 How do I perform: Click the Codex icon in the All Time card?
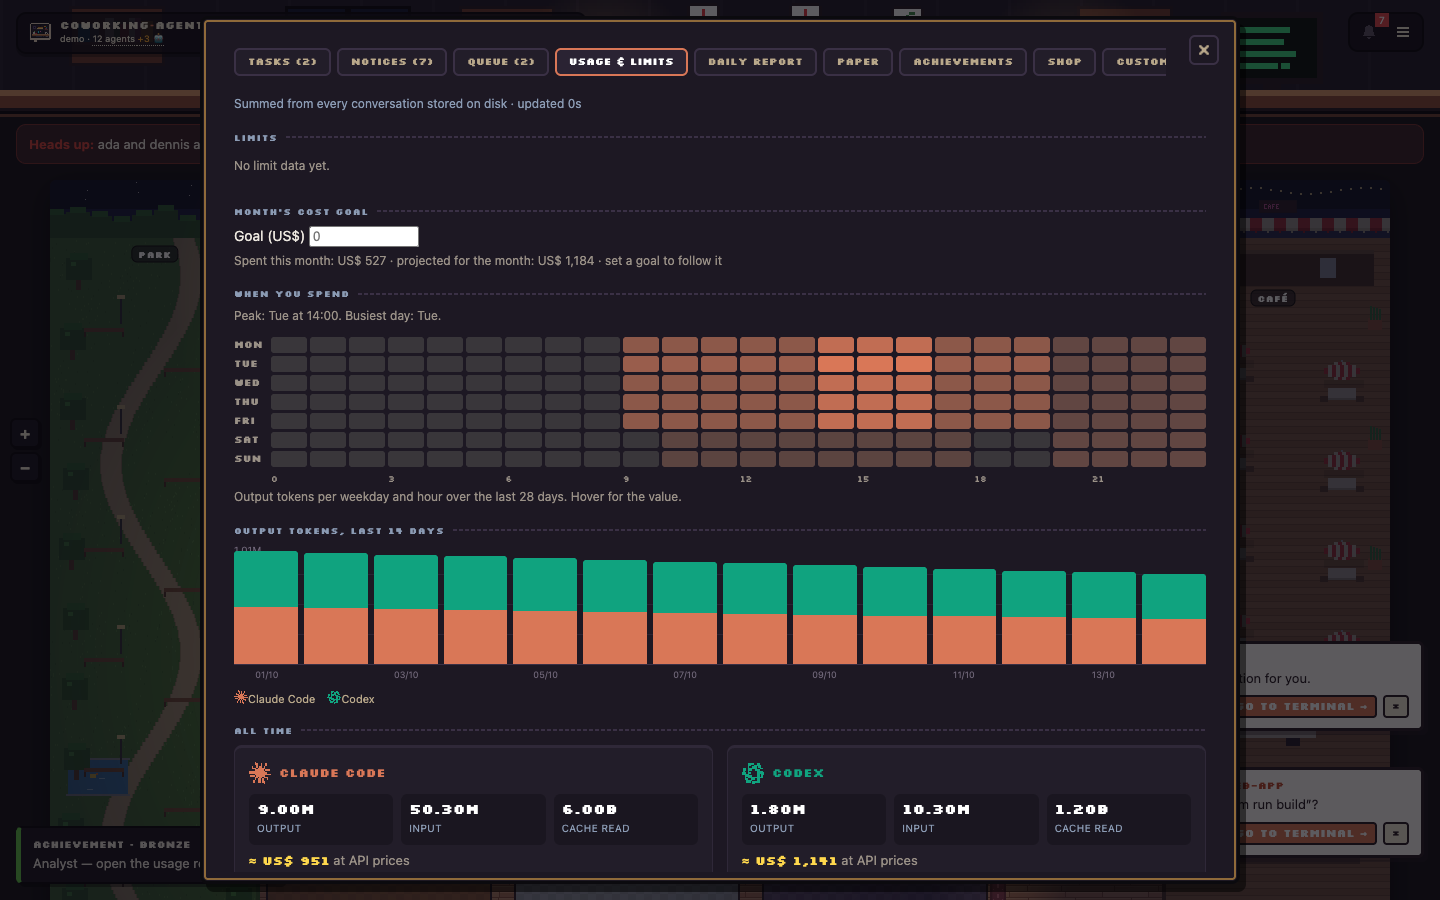pyautogui.click(x=753, y=773)
